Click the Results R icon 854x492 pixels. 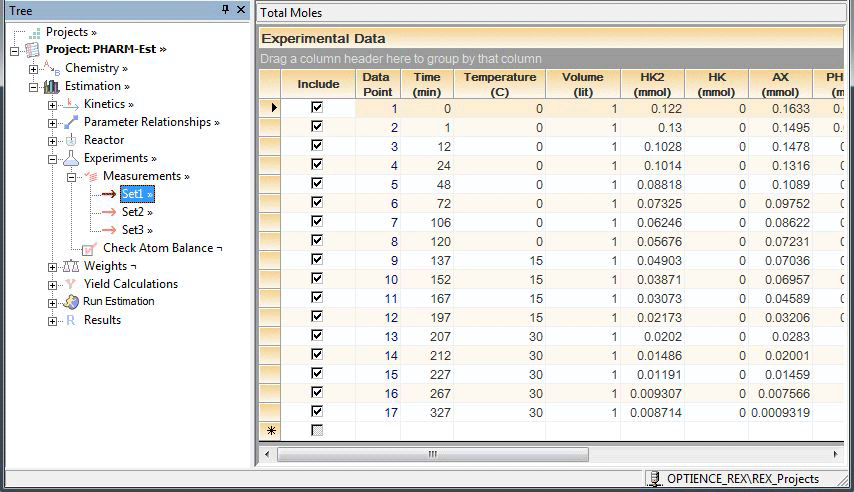coord(71,320)
